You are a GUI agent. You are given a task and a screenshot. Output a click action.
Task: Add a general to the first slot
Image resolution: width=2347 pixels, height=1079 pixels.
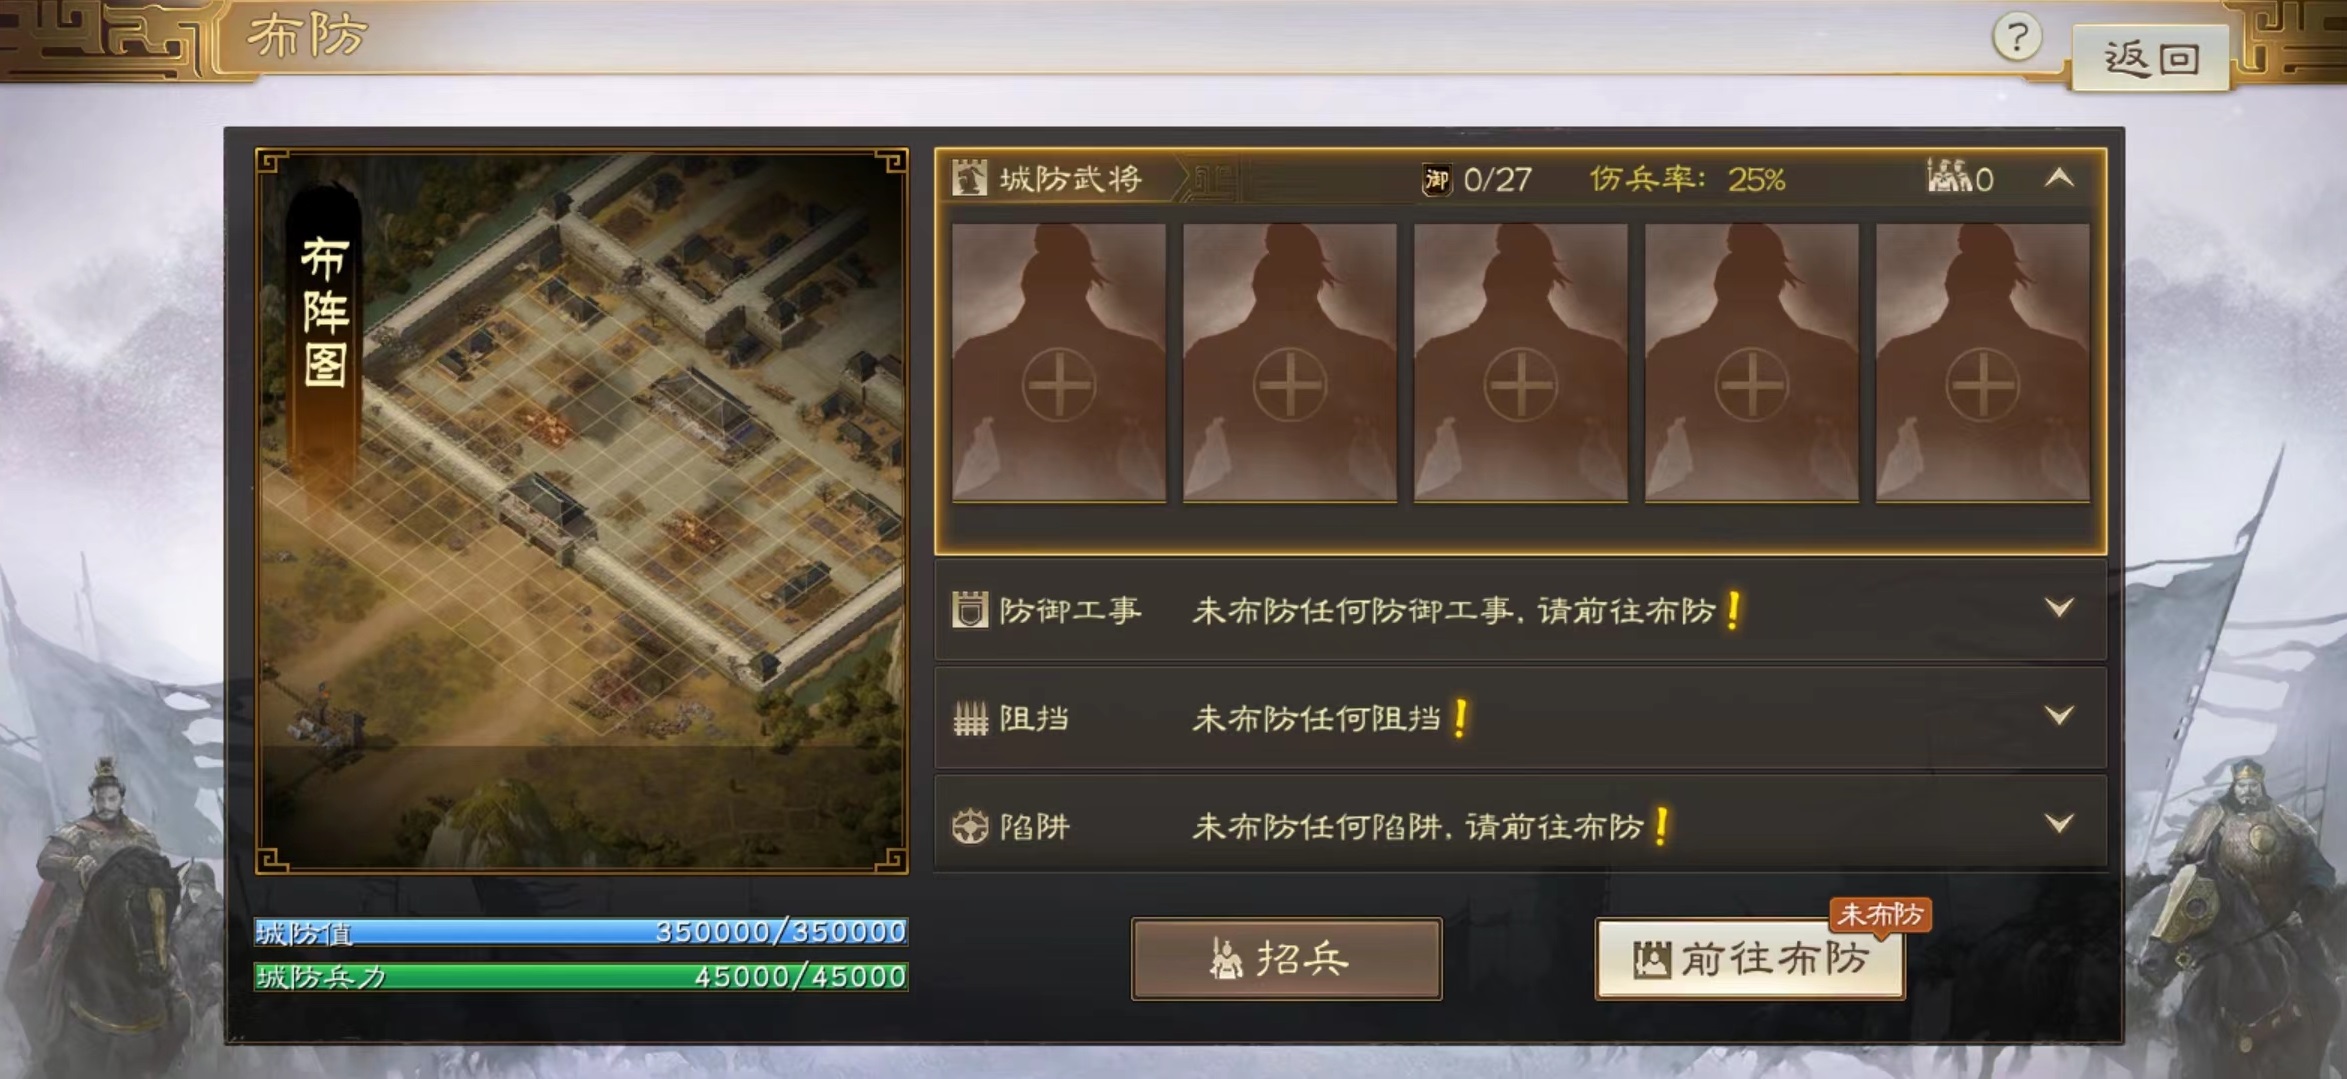click(x=1059, y=362)
